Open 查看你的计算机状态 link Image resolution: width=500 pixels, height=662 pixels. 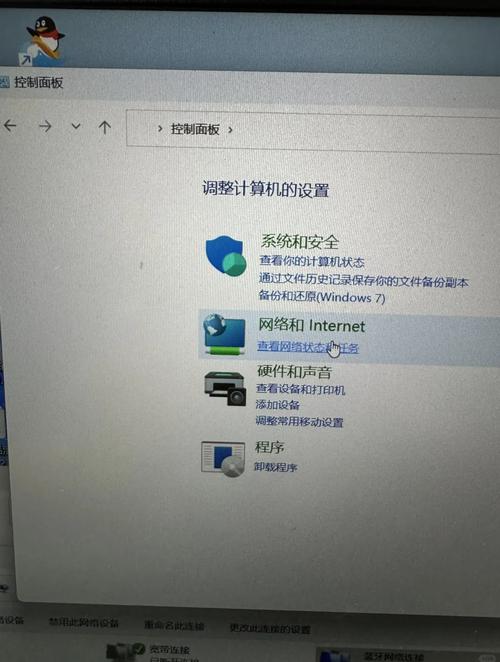(312, 261)
